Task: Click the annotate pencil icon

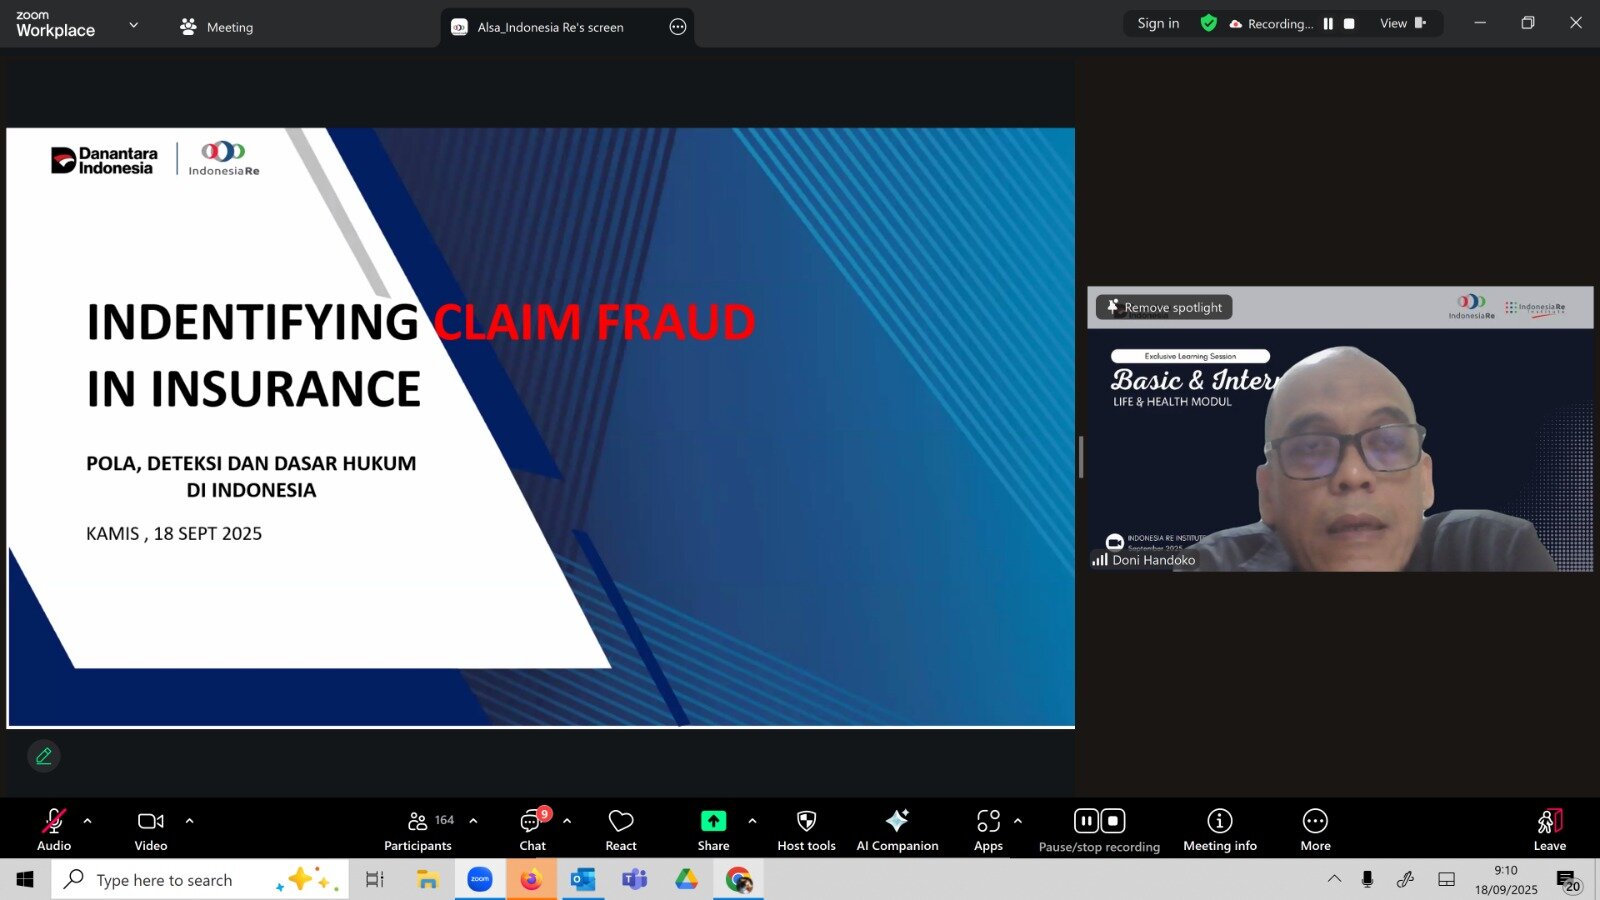Action: tap(44, 756)
